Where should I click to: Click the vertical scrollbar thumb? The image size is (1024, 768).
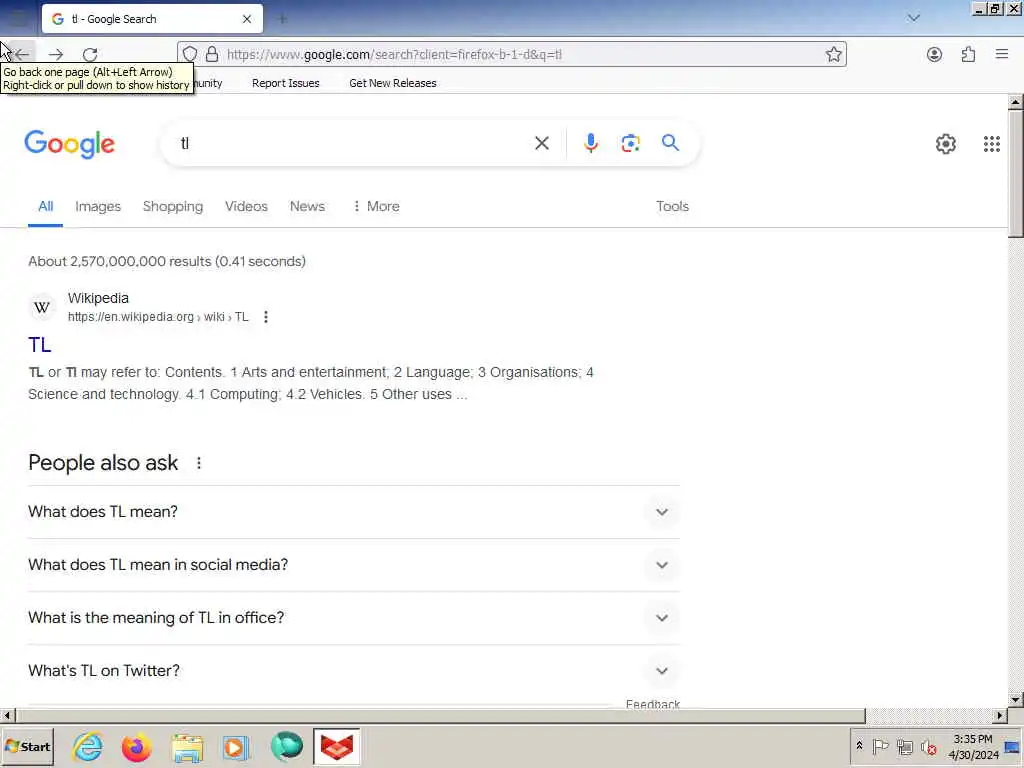1015,174
